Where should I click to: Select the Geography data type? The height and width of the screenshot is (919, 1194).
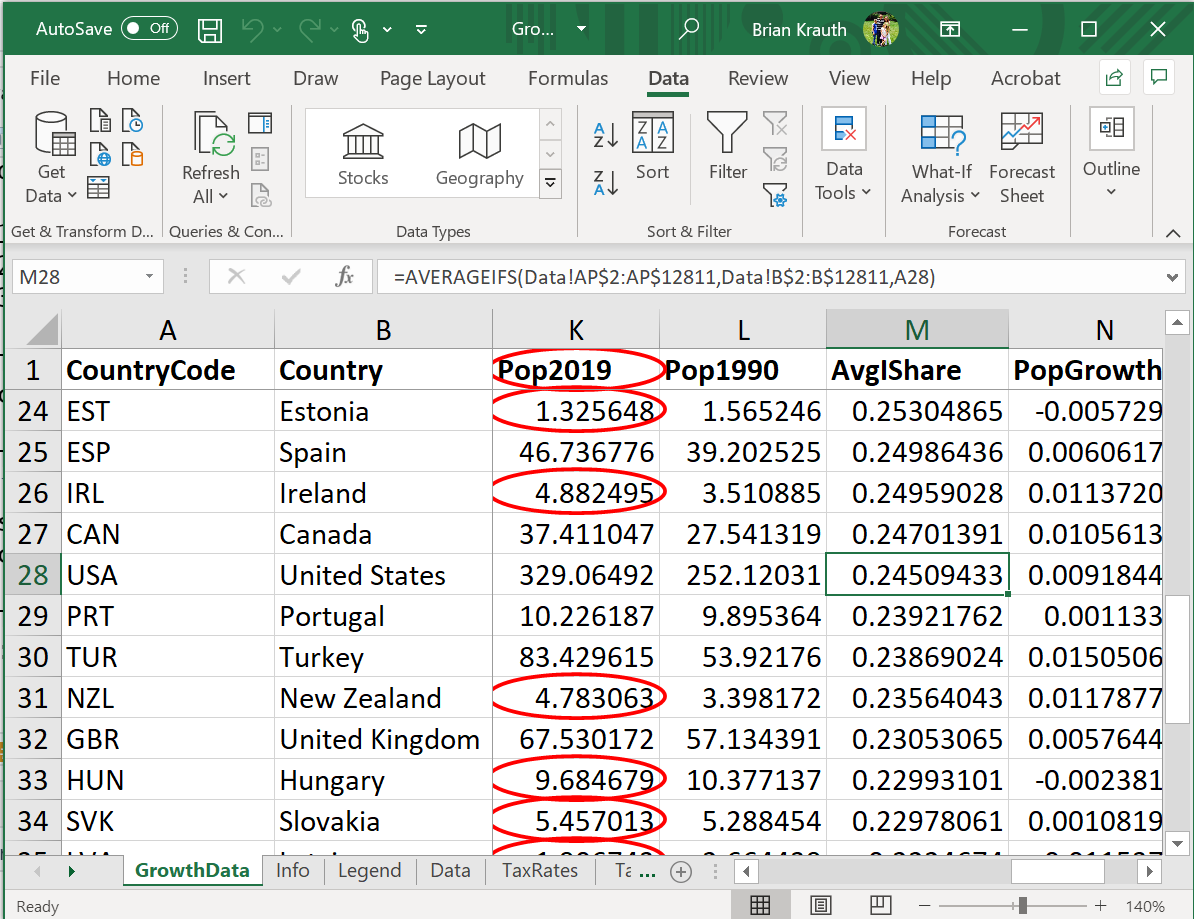(x=479, y=153)
